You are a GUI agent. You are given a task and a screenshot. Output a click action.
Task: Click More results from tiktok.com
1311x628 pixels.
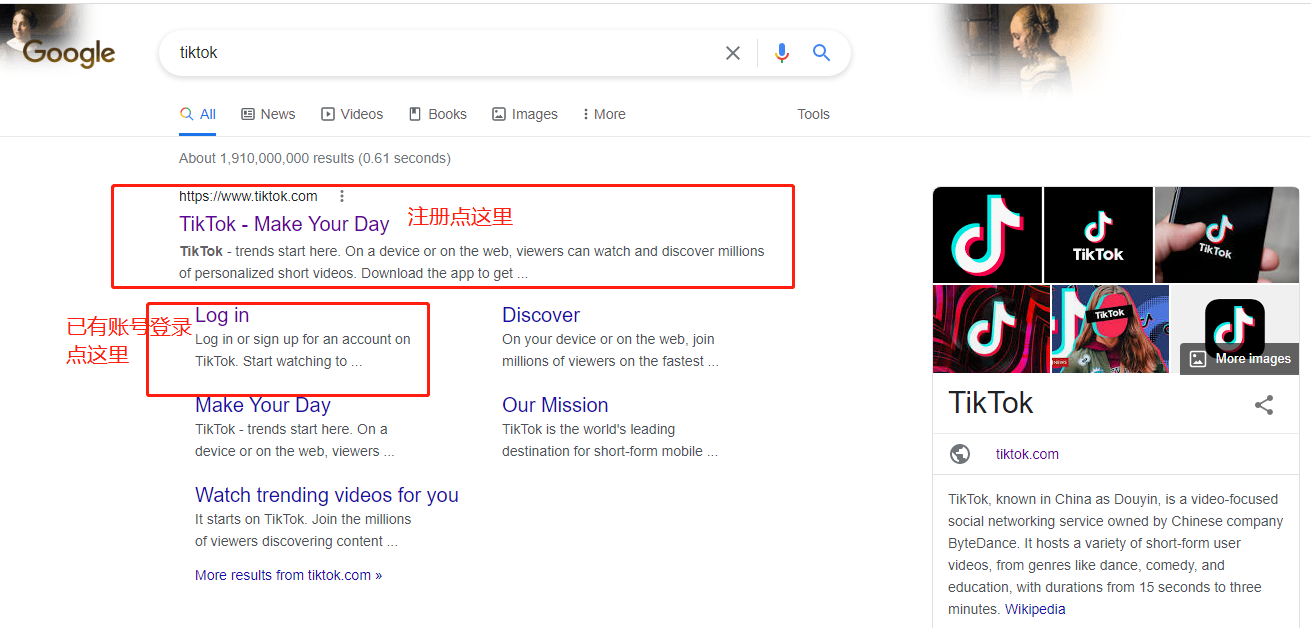click(x=288, y=575)
